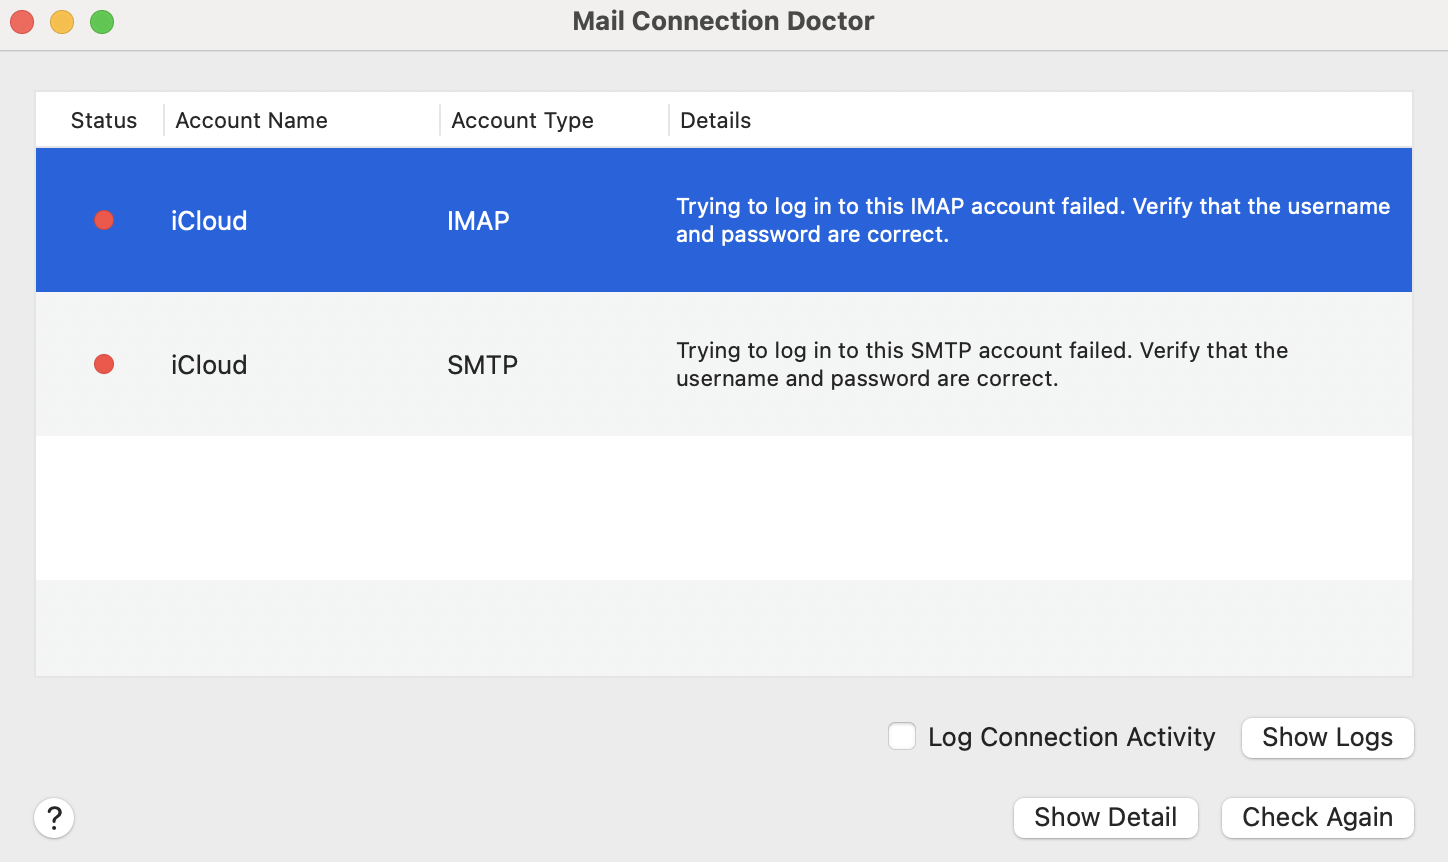This screenshot has width=1448, height=862.
Task: Click the Show Logs button
Action: coord(1327,738)
